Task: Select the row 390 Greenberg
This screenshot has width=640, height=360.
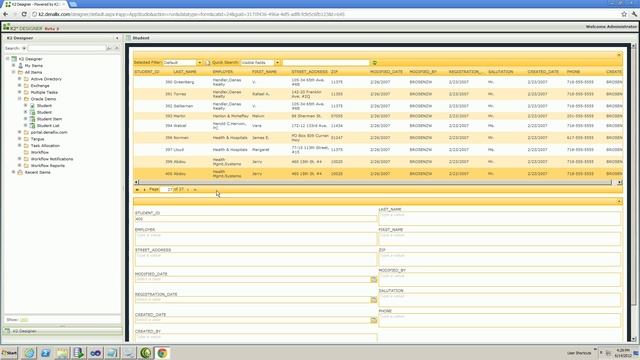Action: pos(378,82)
